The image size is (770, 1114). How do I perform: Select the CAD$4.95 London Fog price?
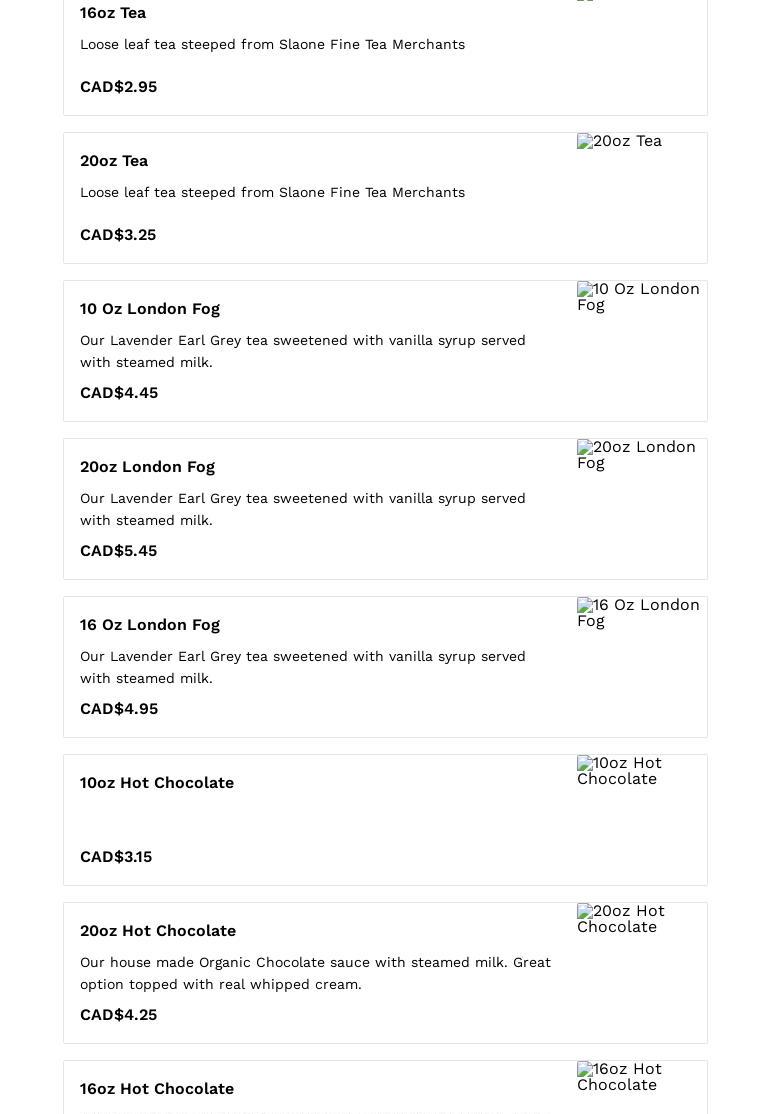click(119, 709)
